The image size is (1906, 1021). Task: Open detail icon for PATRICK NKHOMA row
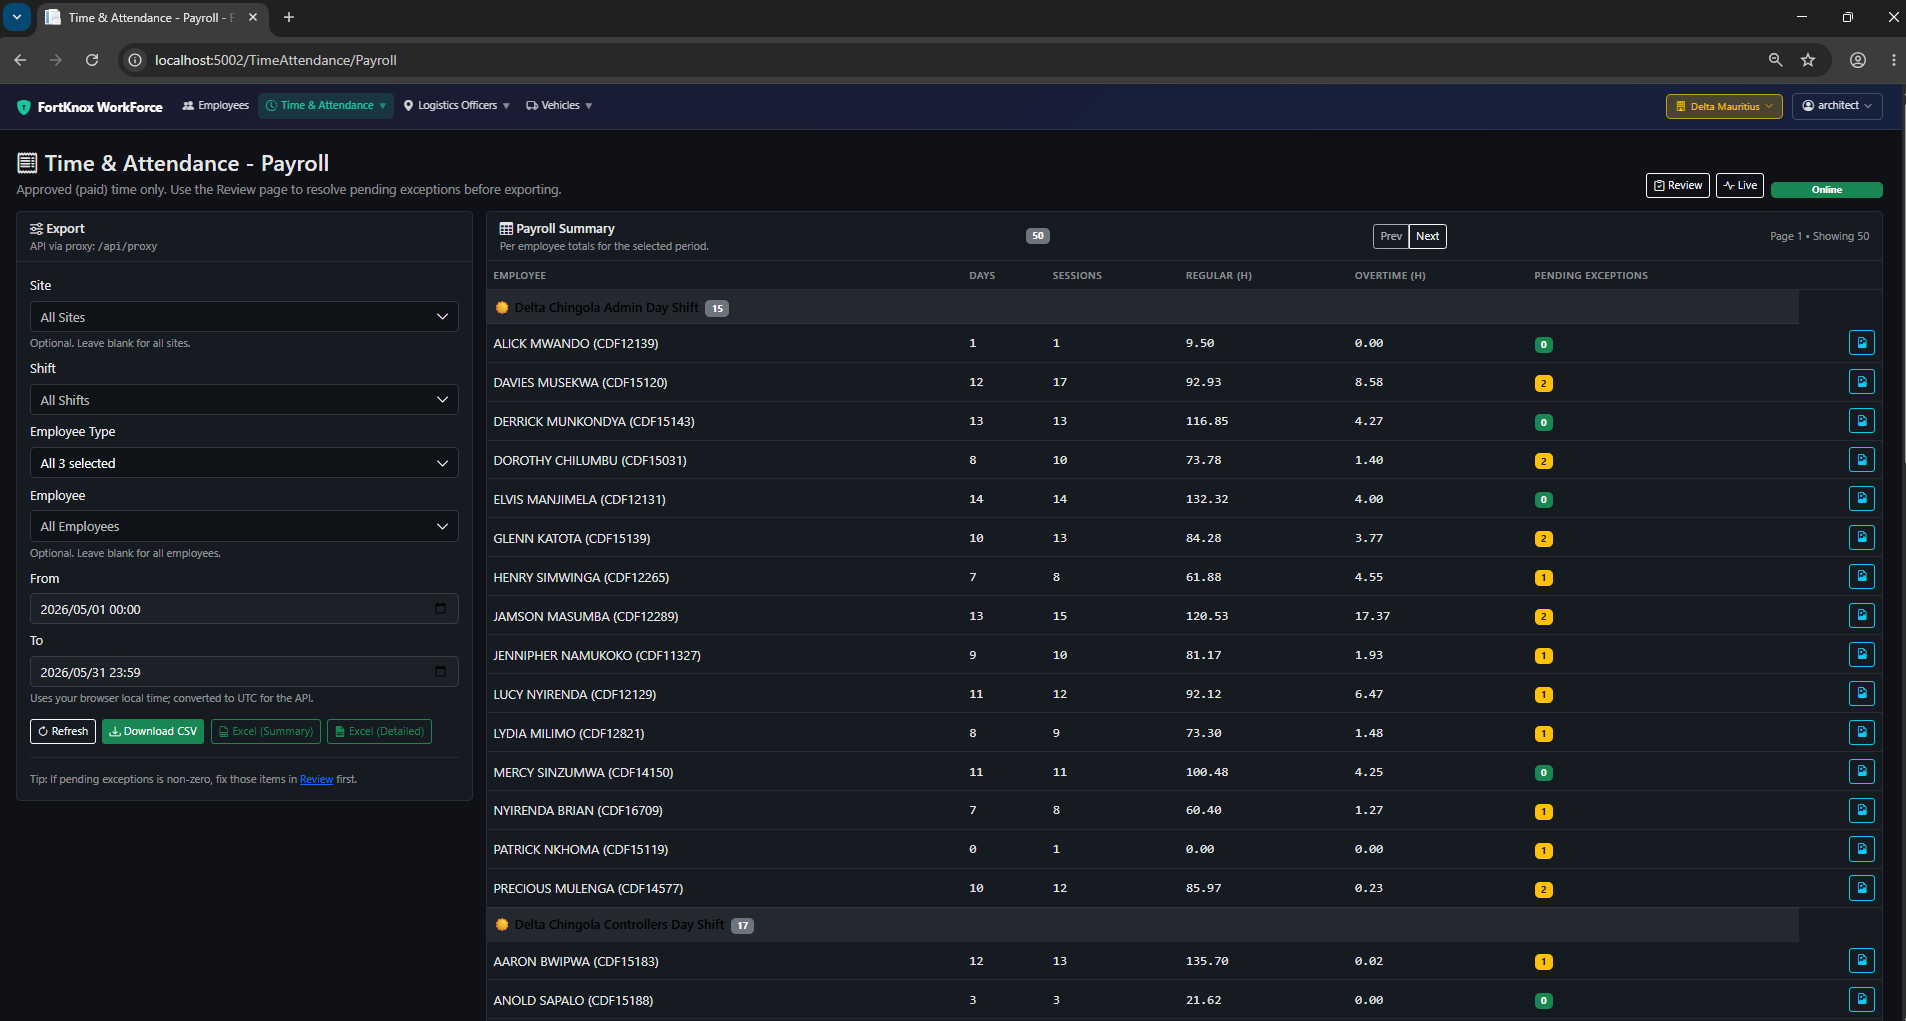point(1861,849)
